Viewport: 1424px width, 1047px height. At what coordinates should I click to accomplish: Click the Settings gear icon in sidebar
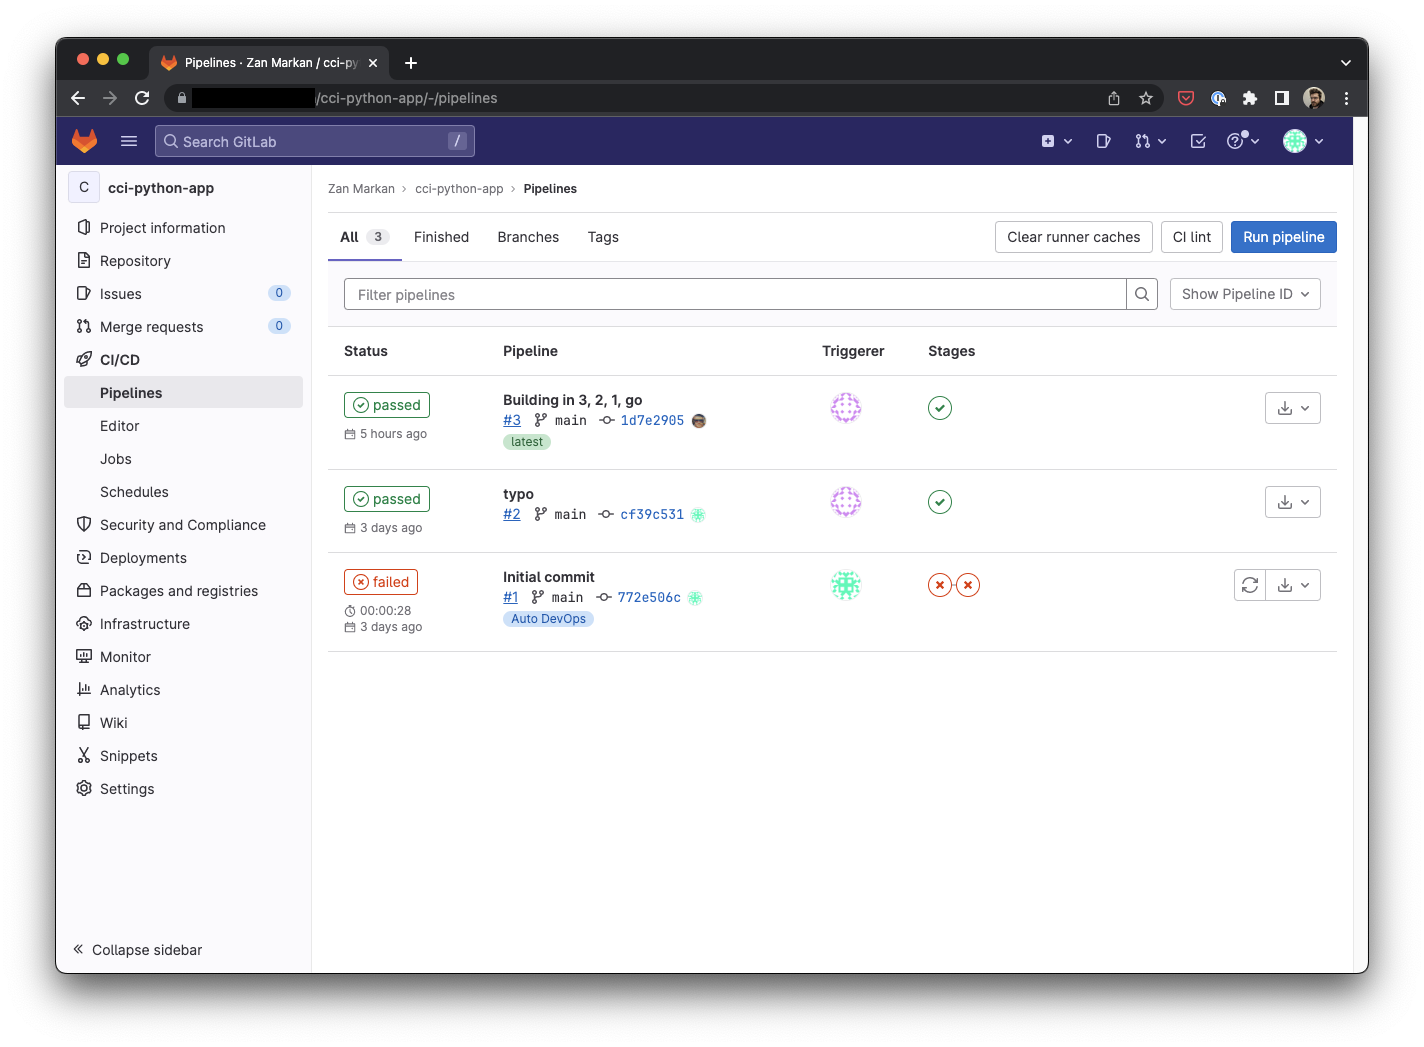[84, 789]
